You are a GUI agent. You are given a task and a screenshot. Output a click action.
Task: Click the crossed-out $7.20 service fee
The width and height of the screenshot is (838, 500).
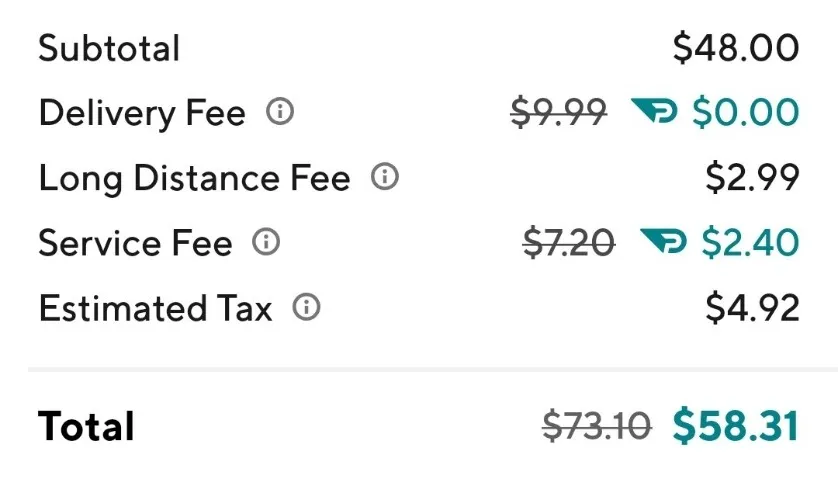[x=569, y=243]
